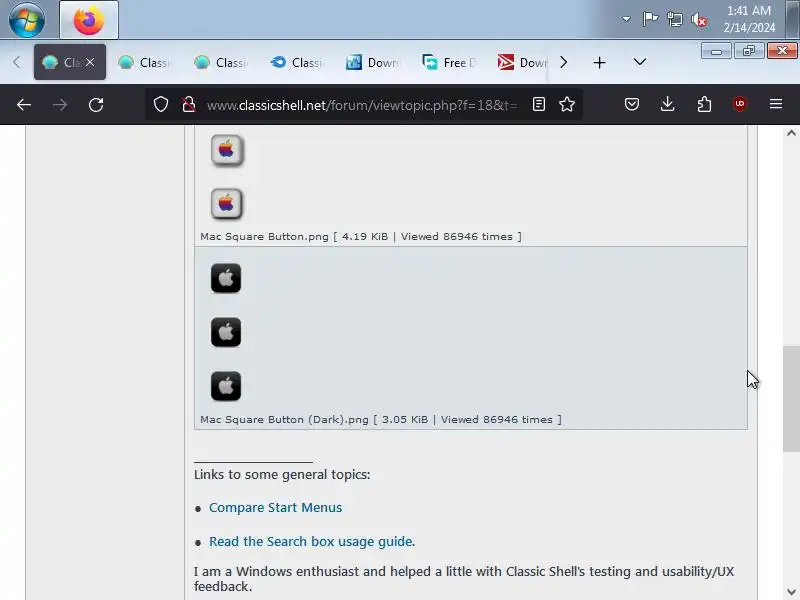Bookmark this page with star icon

click(567, 105)
